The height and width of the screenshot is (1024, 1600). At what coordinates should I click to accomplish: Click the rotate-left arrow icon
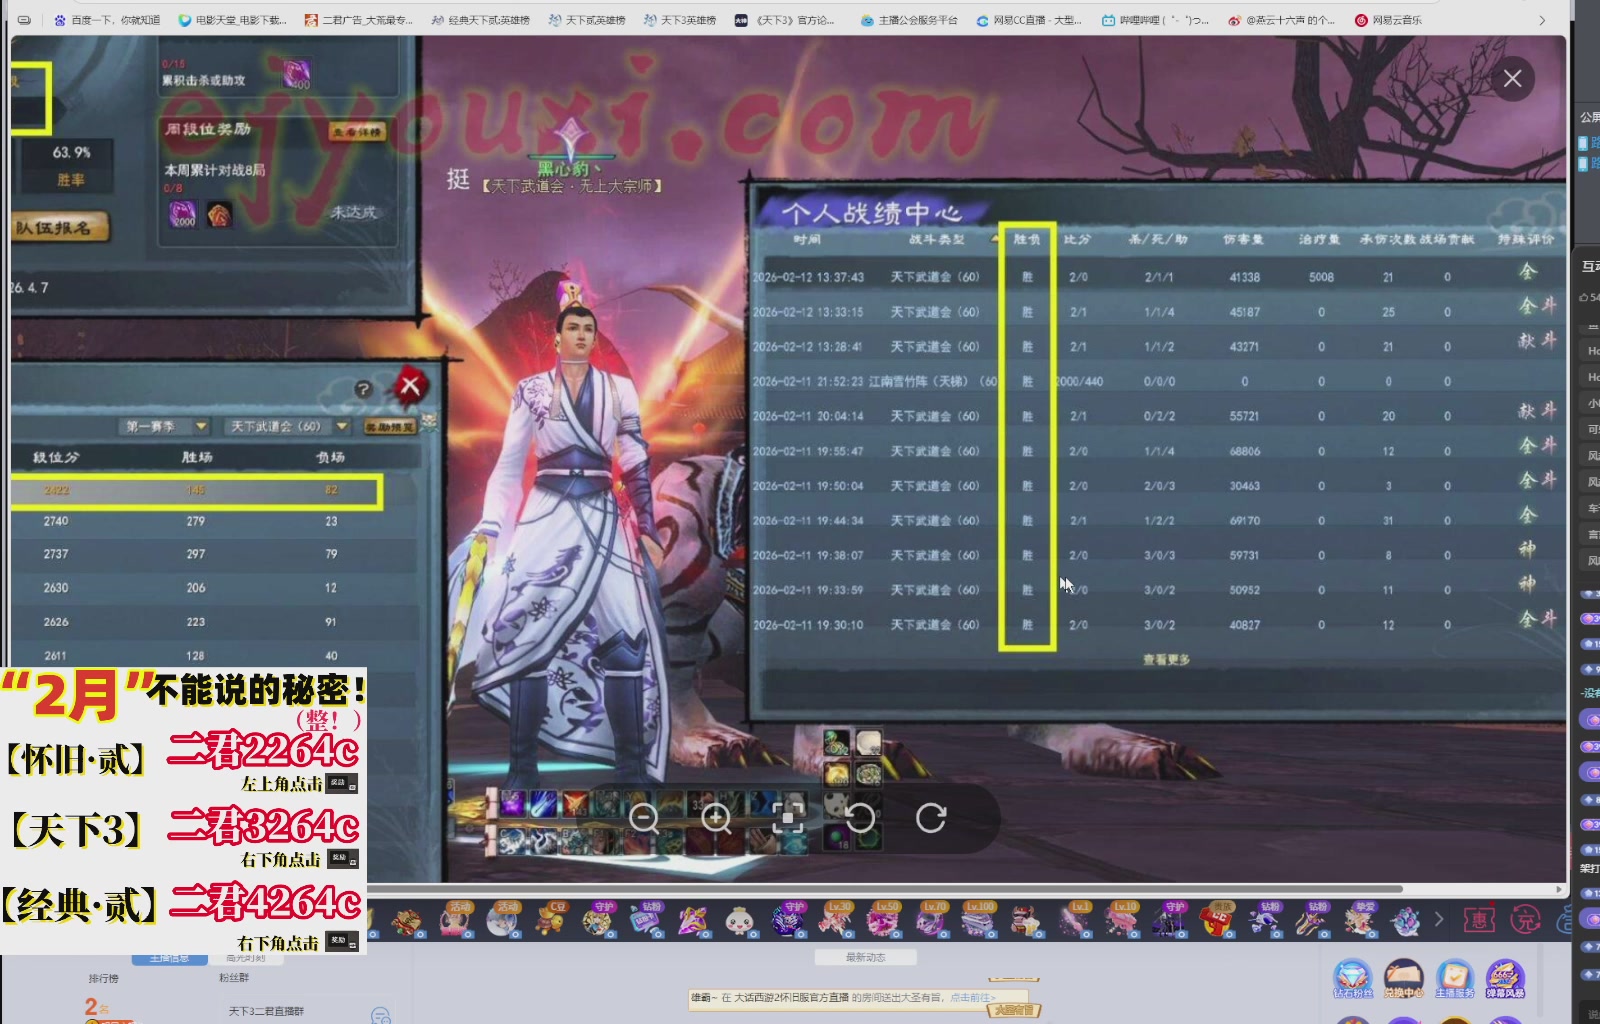[x=861, y=818]
